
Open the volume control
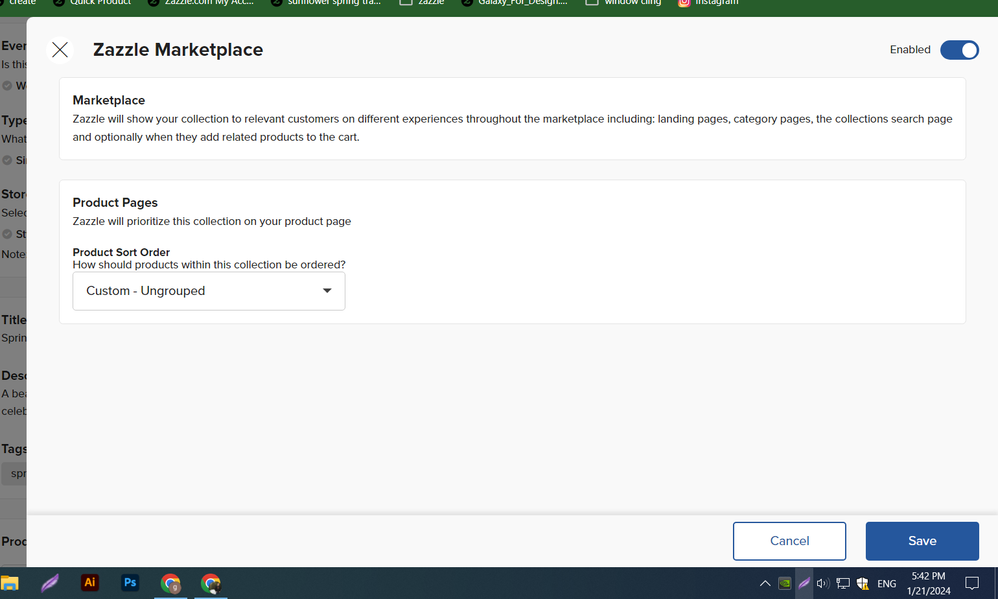[823, 583]
